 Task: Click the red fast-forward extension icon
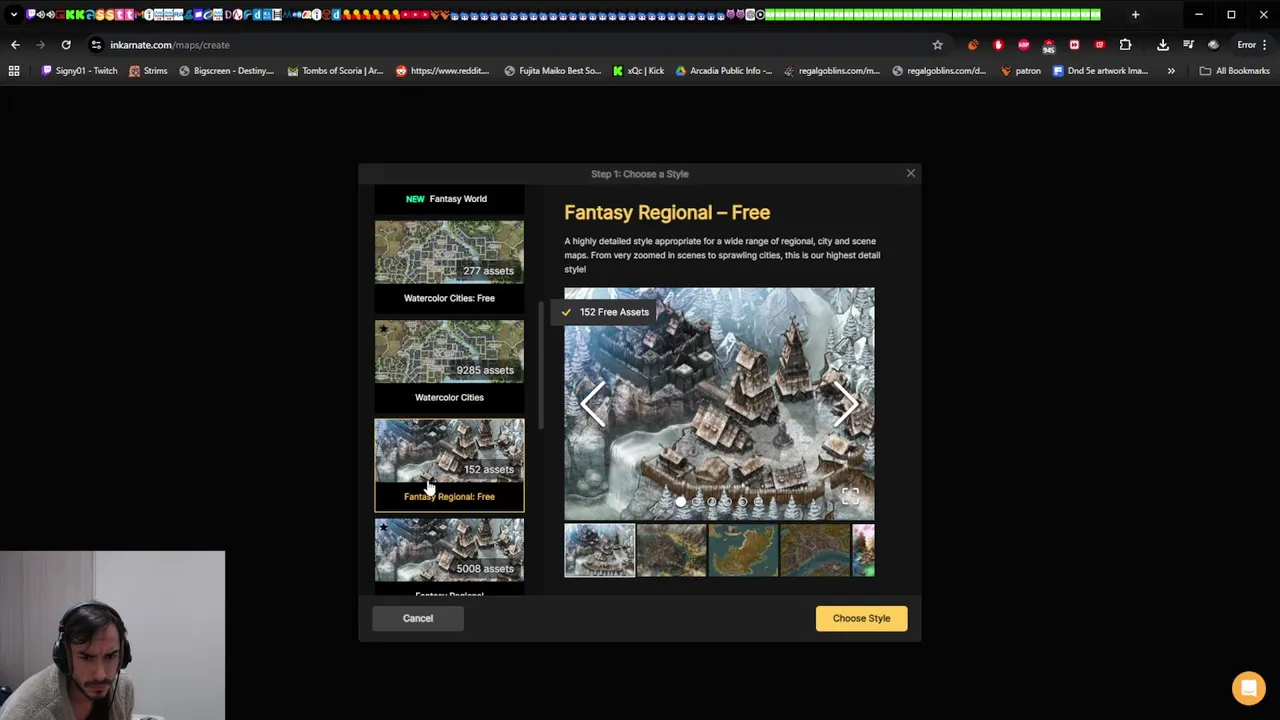point(1074,45)
